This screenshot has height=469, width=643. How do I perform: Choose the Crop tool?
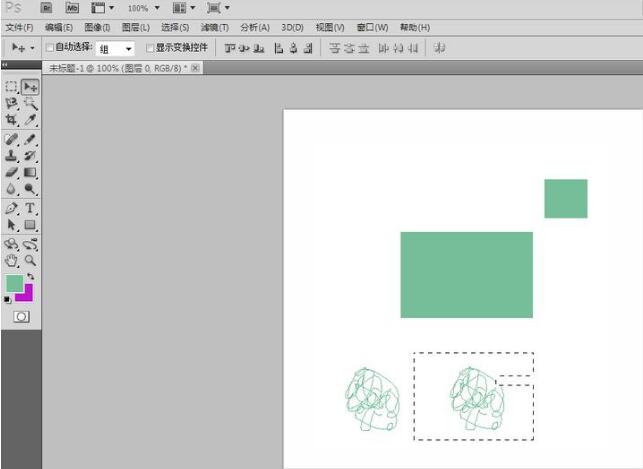coord(12,119)
